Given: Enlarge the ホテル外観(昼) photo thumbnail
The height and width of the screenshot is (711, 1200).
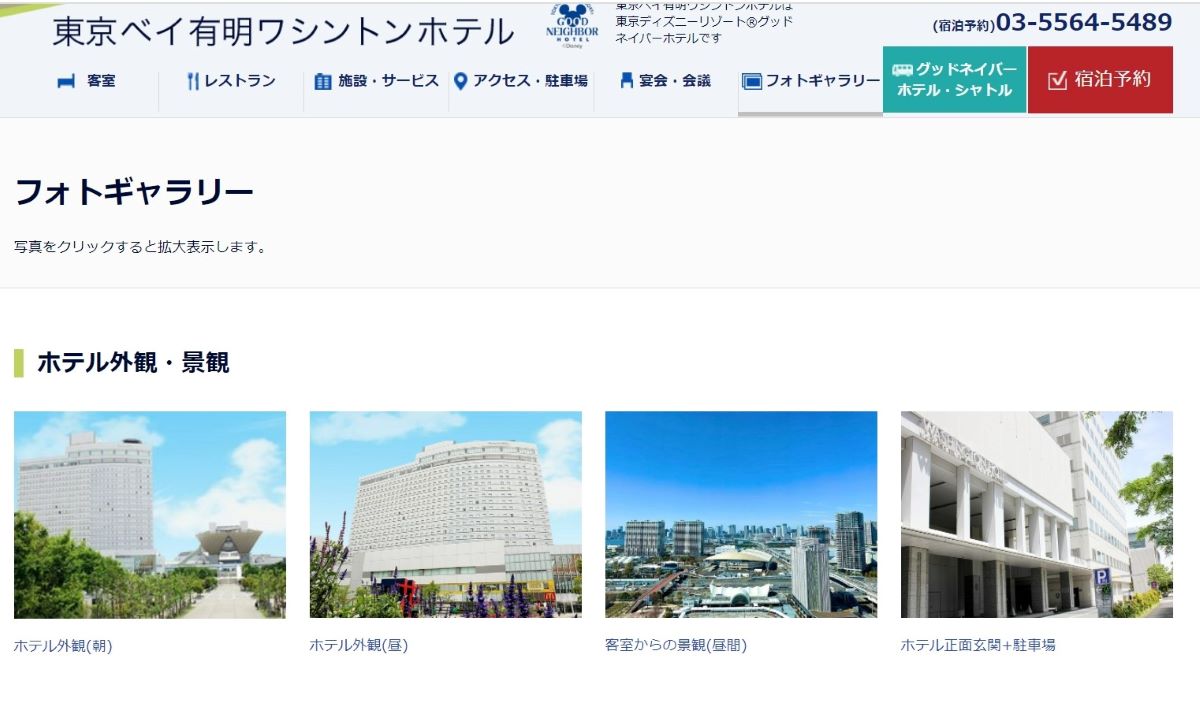Looking at the screenshot, I should 445,514.
